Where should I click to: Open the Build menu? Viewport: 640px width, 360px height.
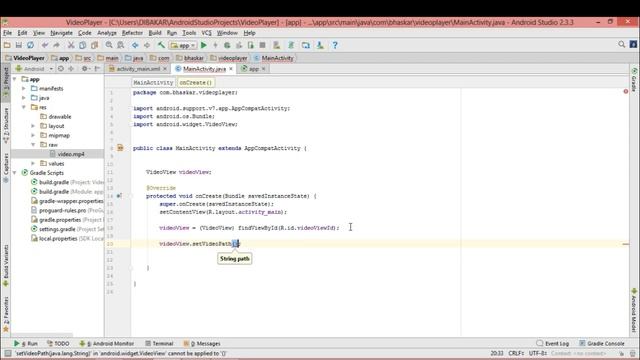tap(155, 33)
